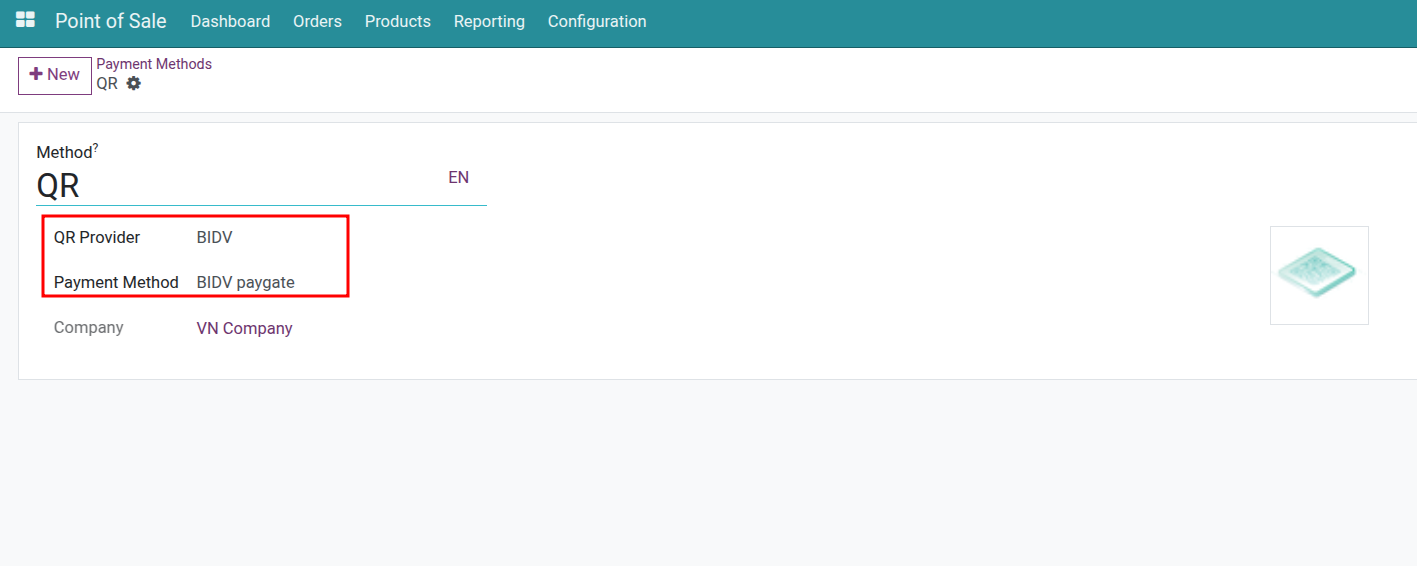Click the QR Provider field label
Image resolution: width=1417 pixels, height=566 pixels.
pos(97,238)
